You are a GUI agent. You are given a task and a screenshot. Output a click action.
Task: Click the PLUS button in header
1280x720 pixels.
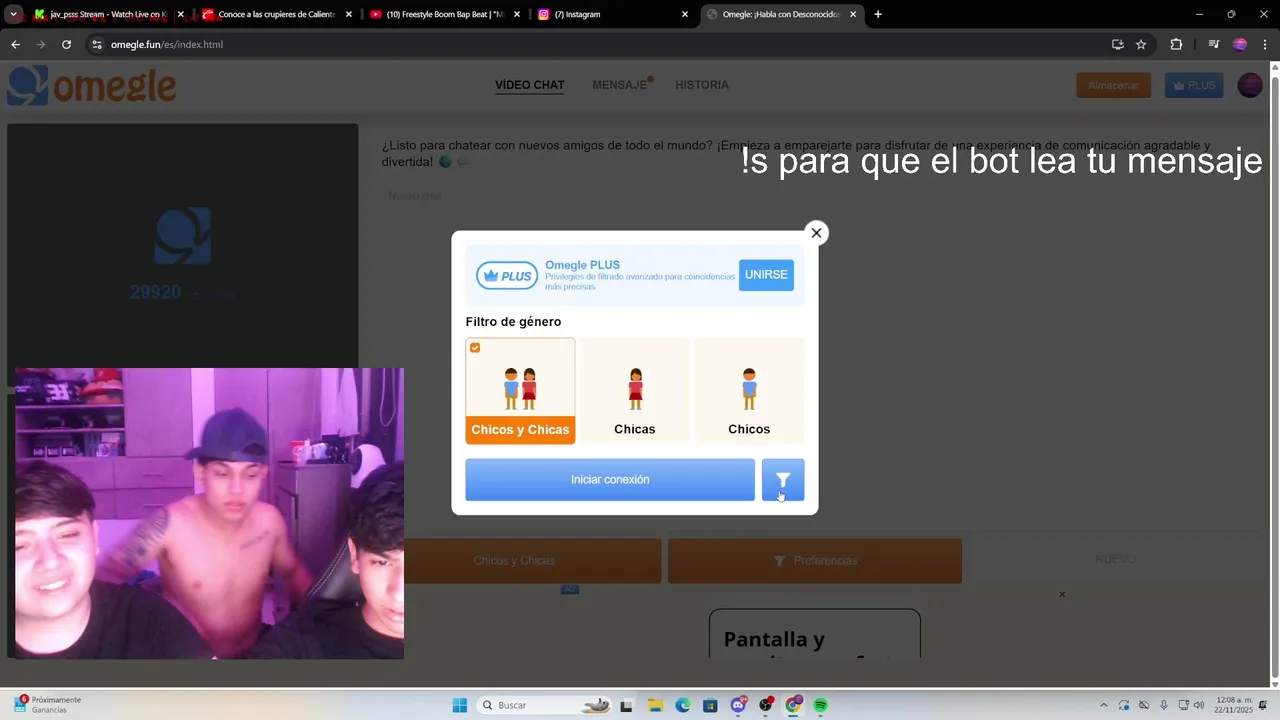1194,85
